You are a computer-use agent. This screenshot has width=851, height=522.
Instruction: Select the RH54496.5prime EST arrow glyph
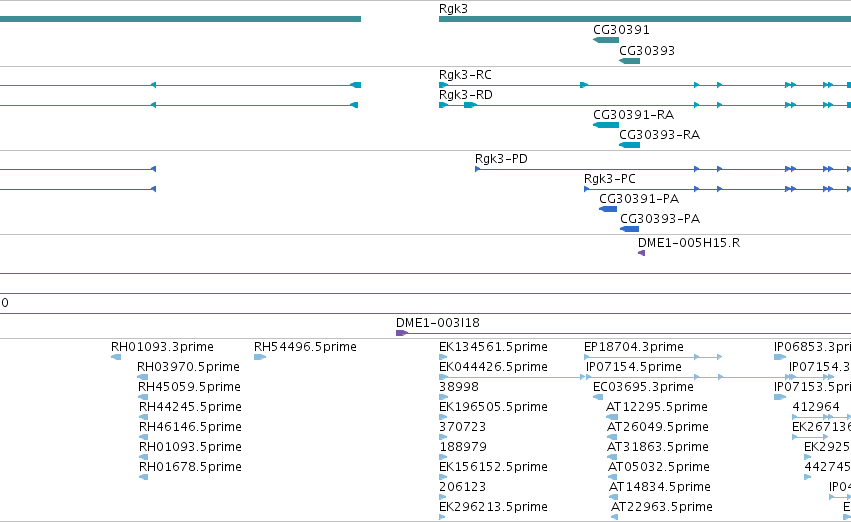[259, 357]
